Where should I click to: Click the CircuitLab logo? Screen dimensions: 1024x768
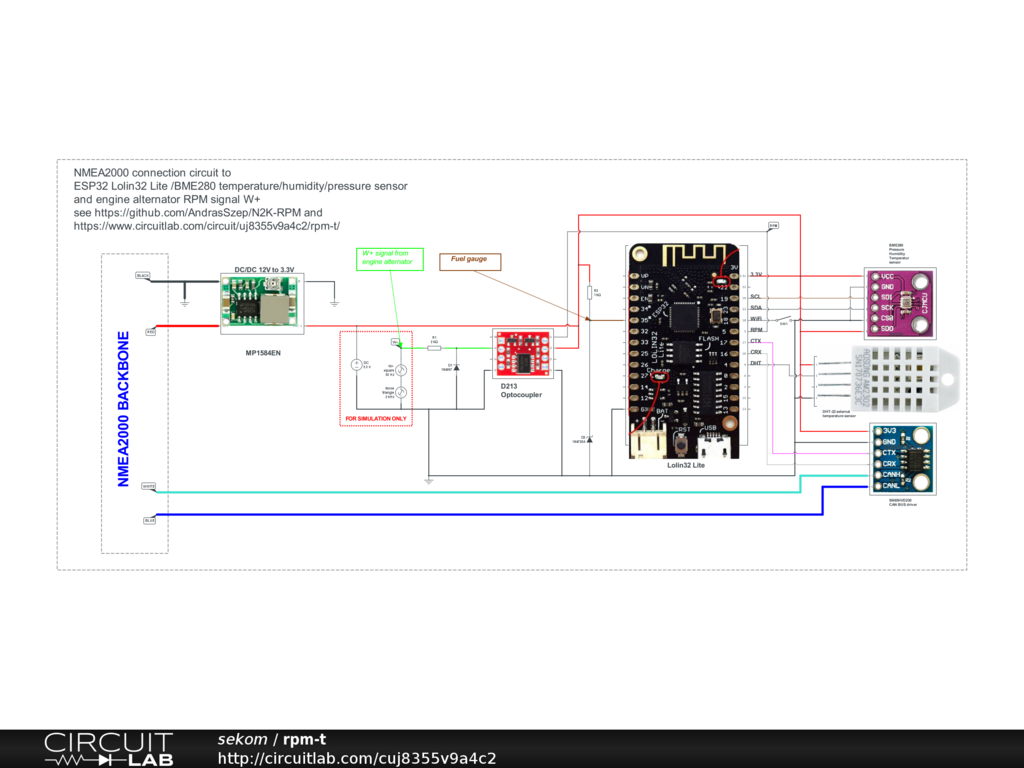[108, 749]
